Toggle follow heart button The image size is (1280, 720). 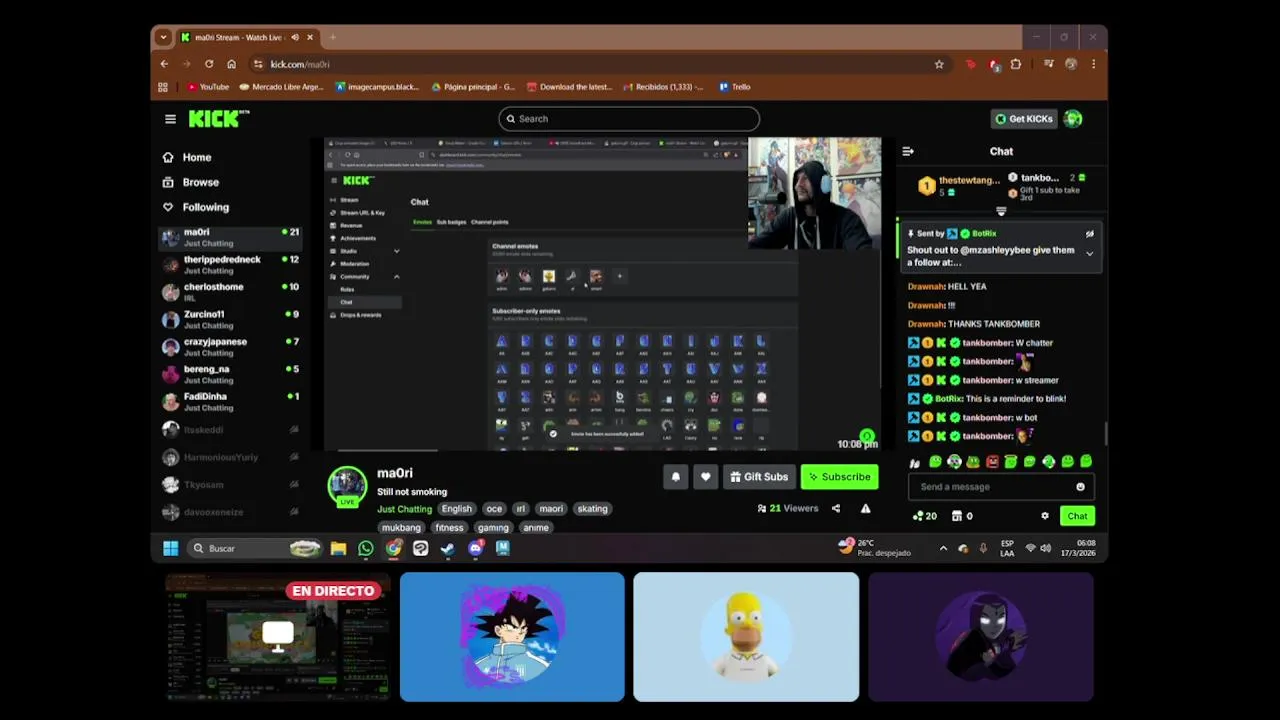point(705,477)
